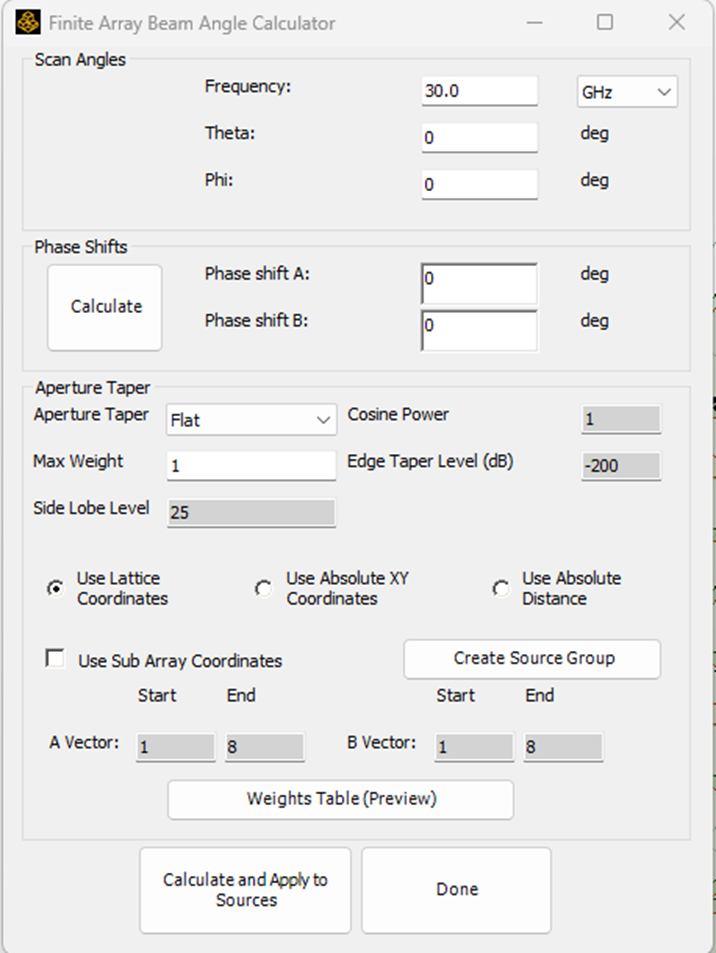
Task: Select the Phase shift A field
Action: pos(479,283)
